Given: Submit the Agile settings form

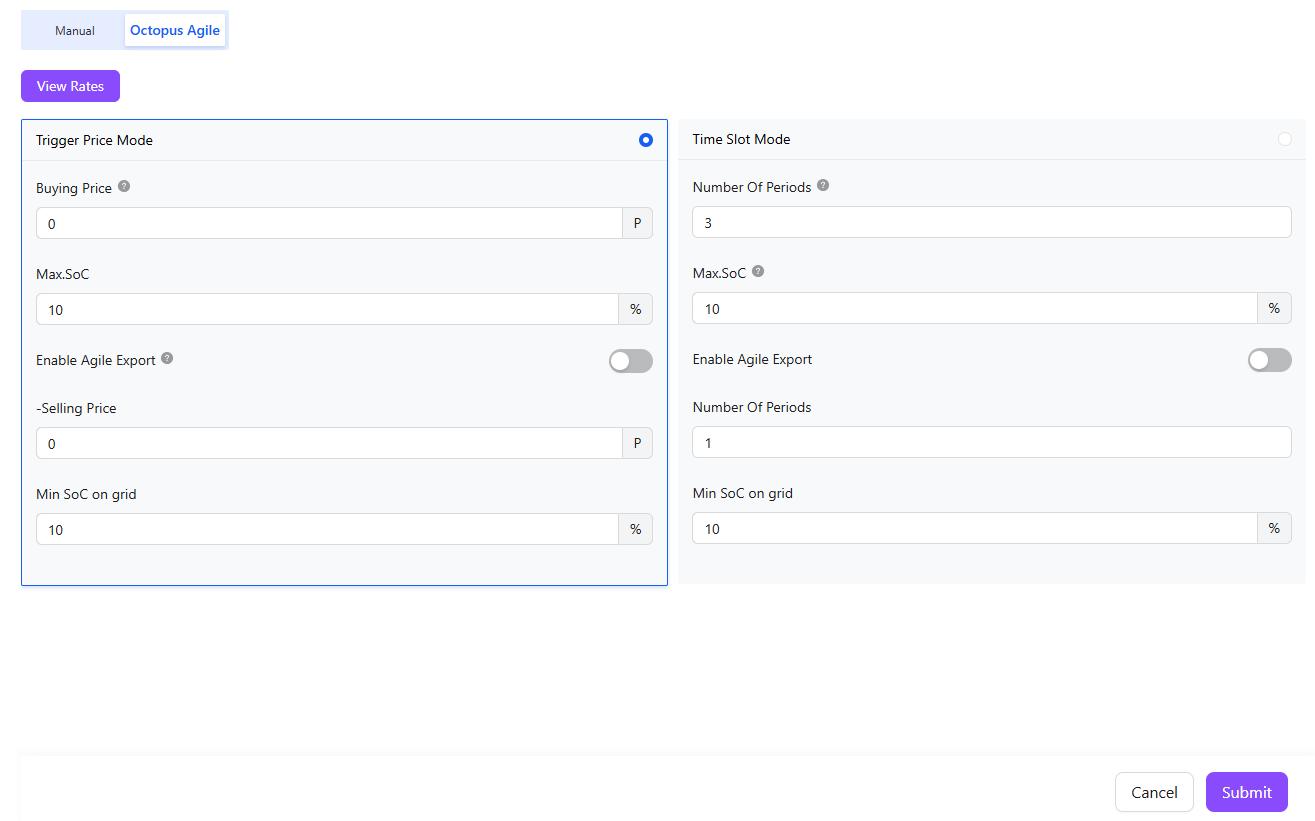Looking at the screenshot, I should point(1246,792).
